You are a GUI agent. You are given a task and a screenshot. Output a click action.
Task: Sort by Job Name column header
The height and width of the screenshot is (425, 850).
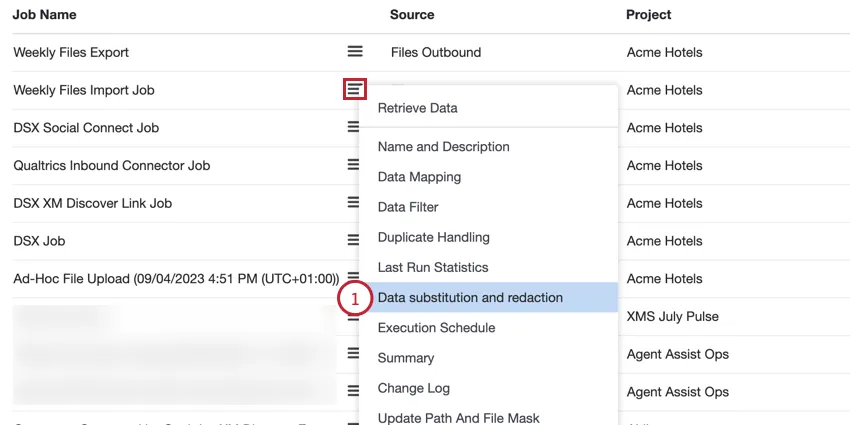(45, 15)
